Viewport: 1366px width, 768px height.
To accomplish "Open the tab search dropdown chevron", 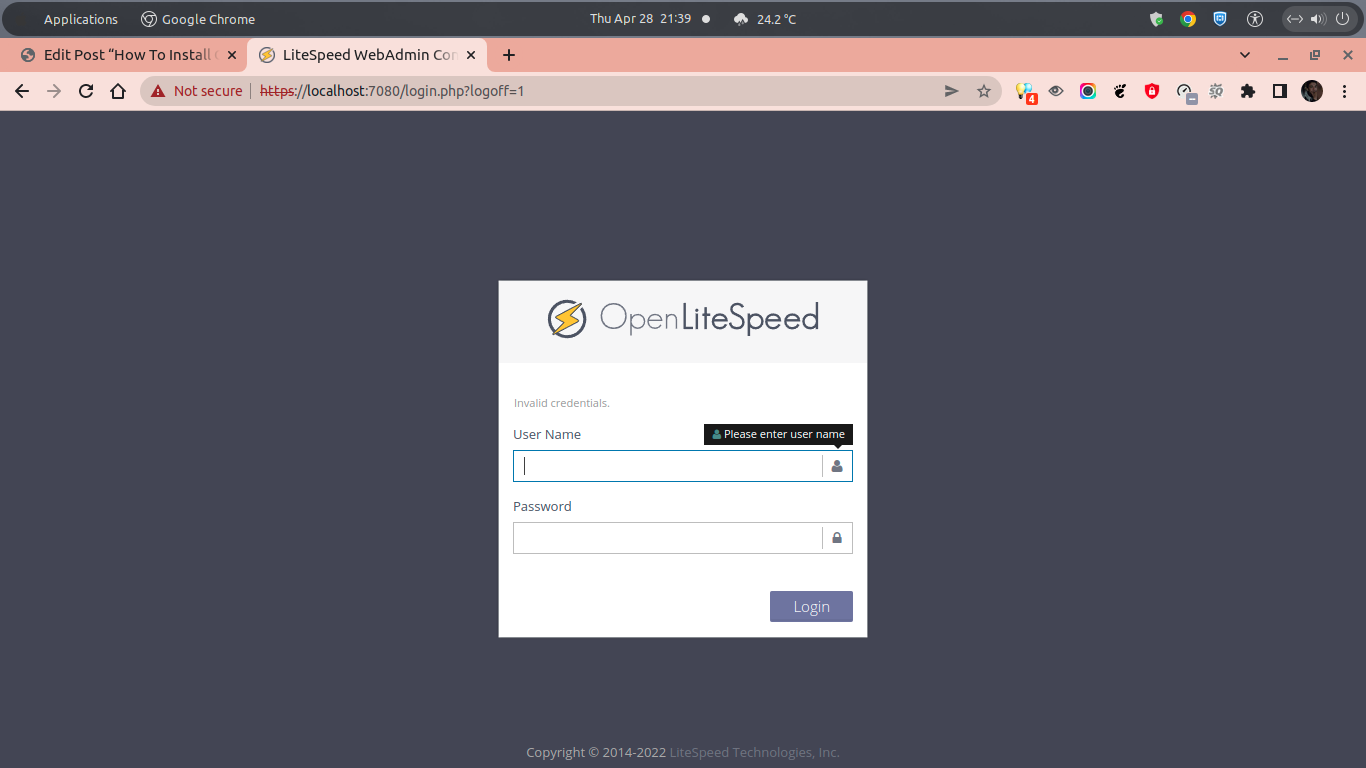I will click(1245, 55).
